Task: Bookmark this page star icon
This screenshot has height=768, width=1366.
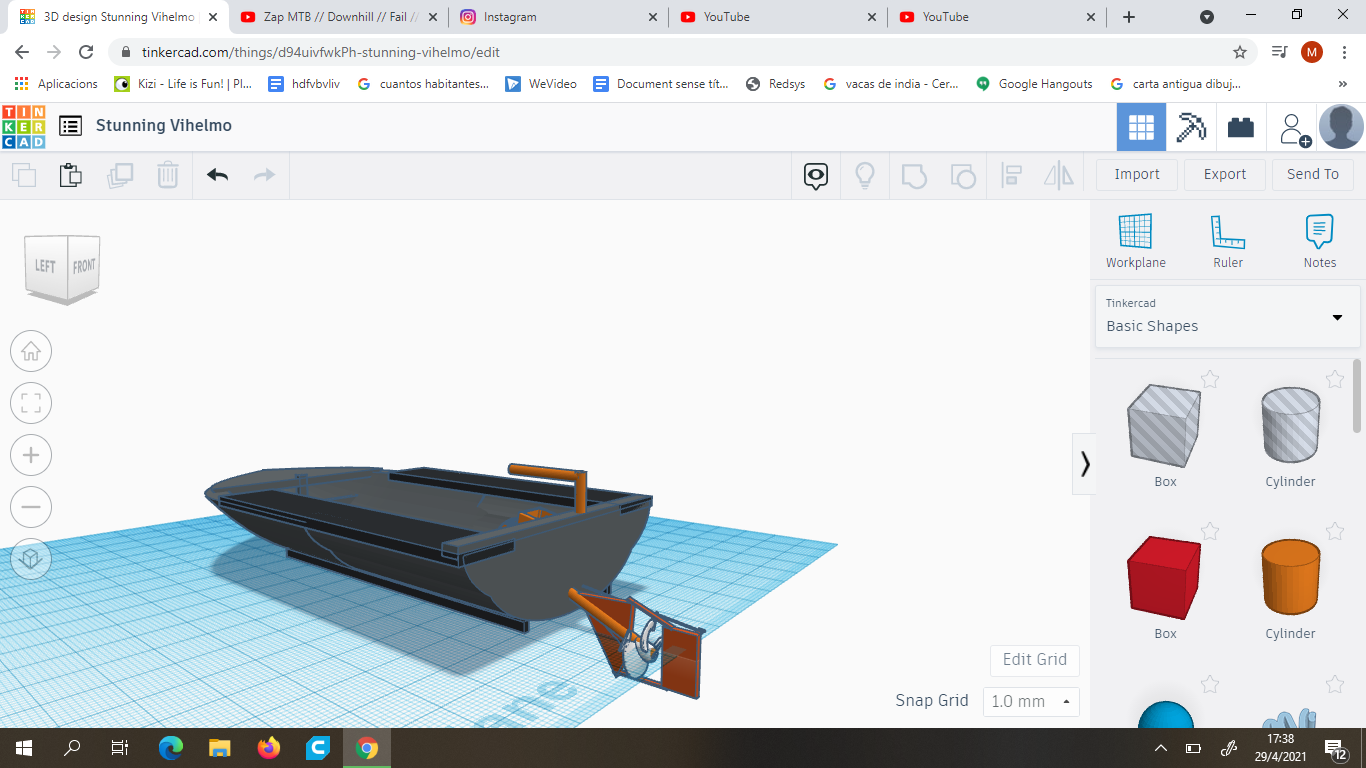Action: tap(1240, 52)
